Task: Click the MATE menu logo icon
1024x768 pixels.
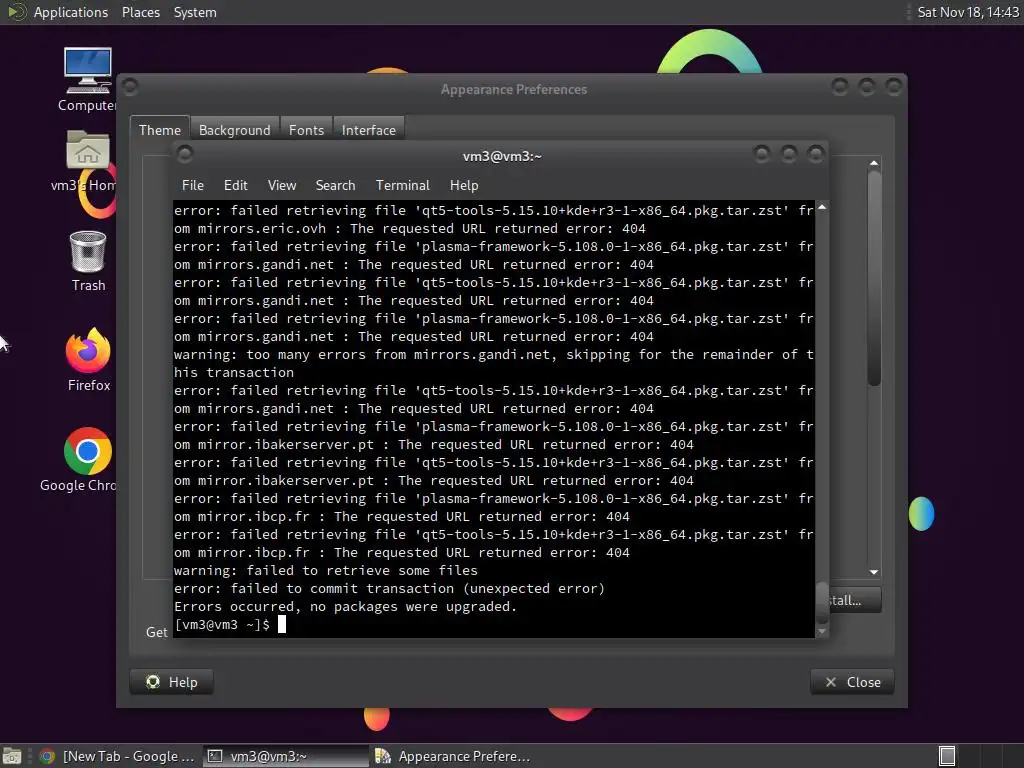Action: pos(16,12)
